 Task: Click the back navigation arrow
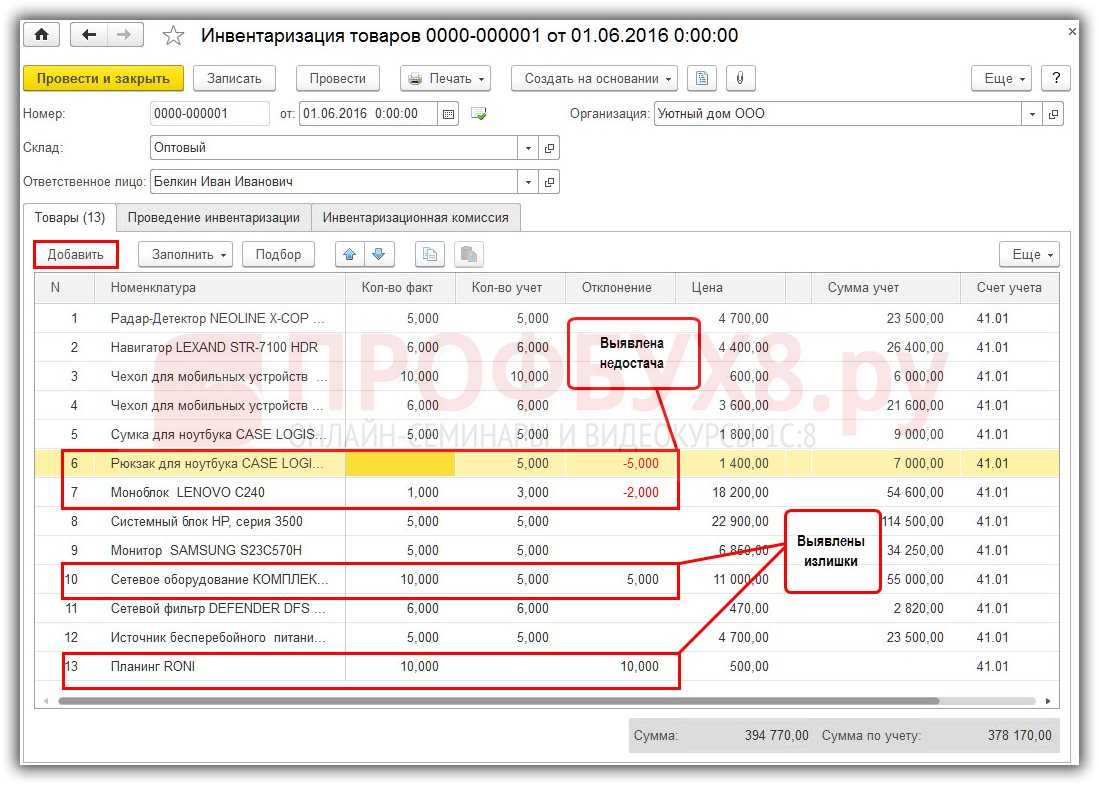click(89, 35)
